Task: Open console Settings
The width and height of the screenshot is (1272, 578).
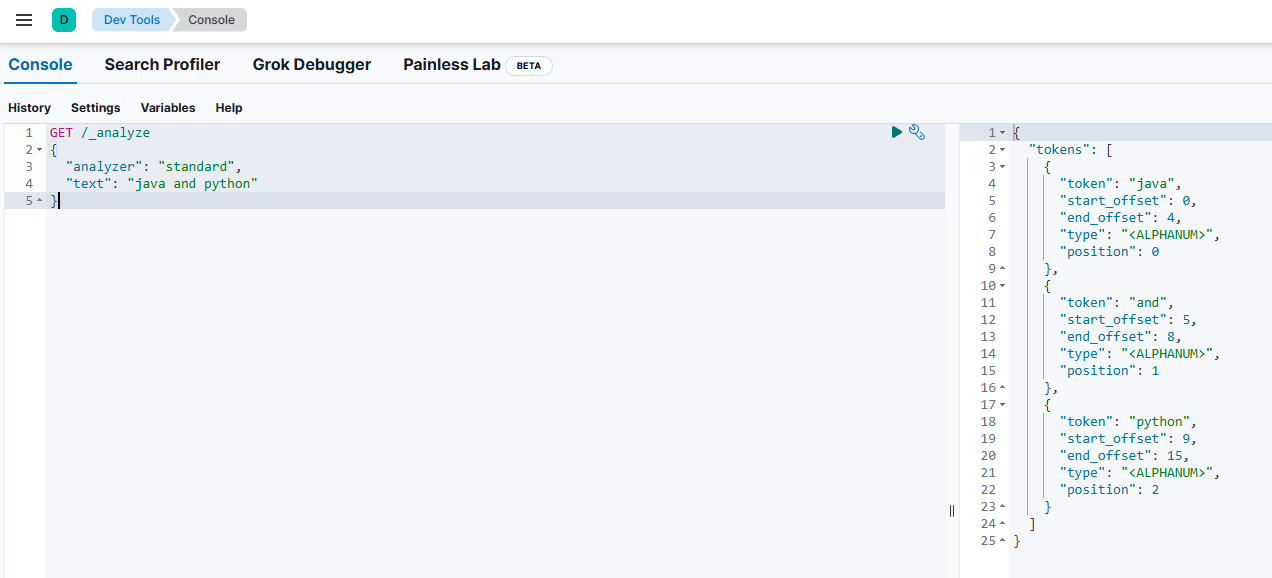Action: [x=95, y=108]
